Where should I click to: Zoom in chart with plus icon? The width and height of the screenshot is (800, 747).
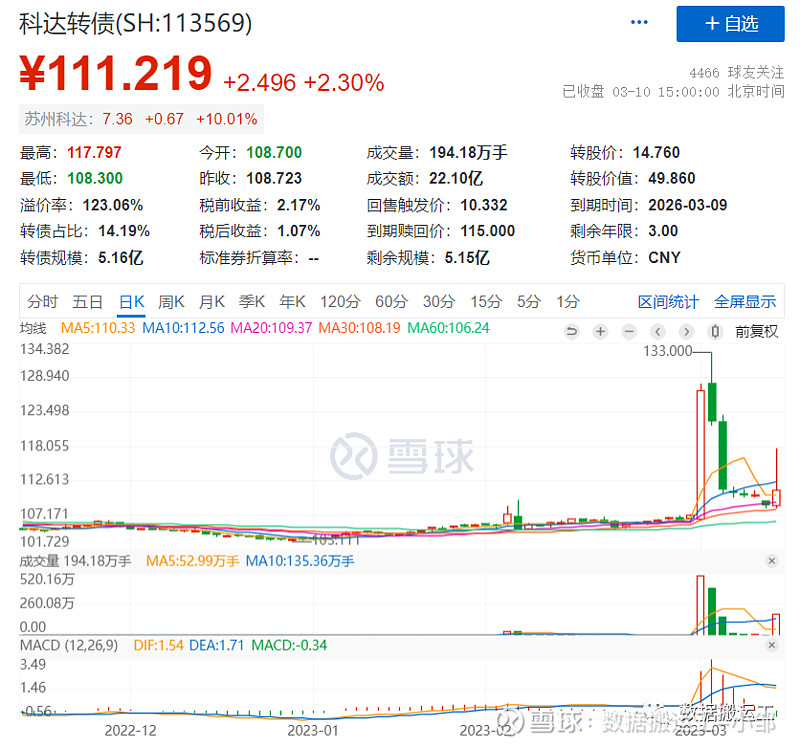pyautogui.click(x=601, y=332)
